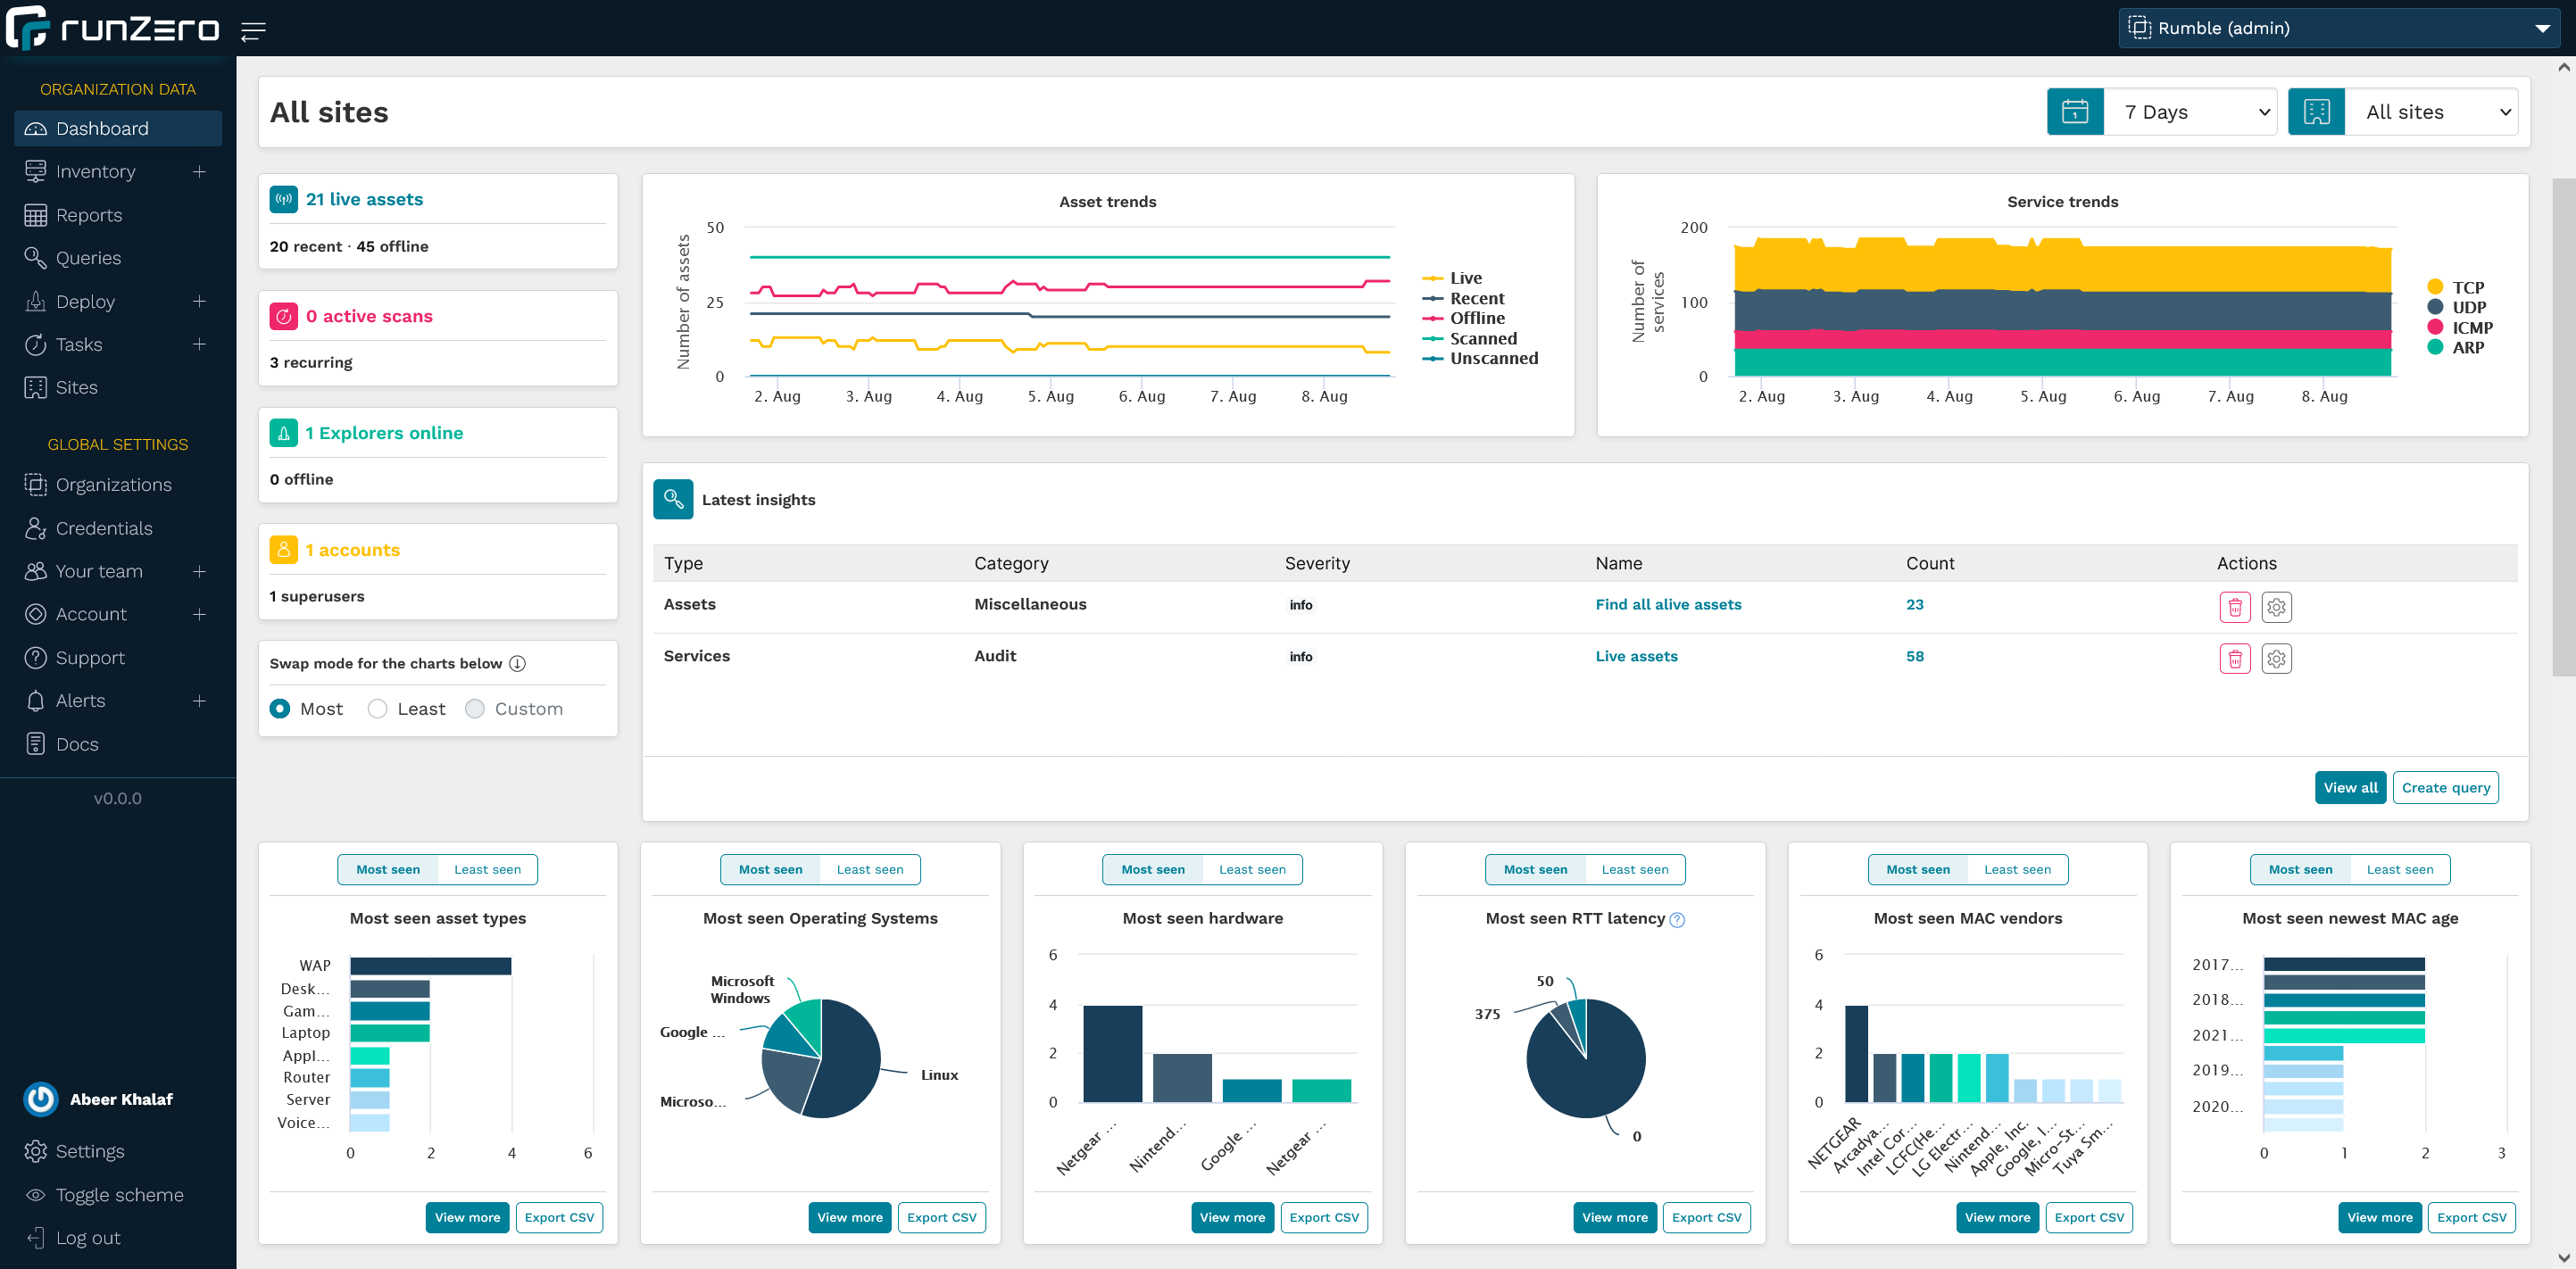Viewport: 2576px width, 1269px height.
Task: Click the Reports section icon
Action: pos(36,213)
